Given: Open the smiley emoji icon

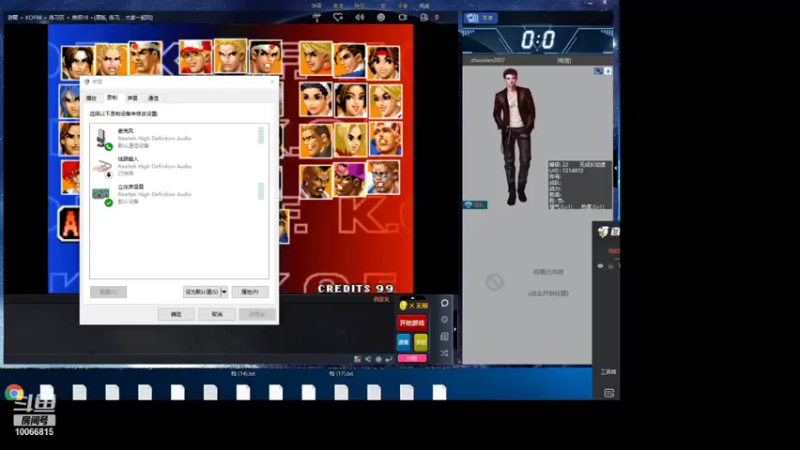Looking at the screenshot, I should pos(381,17).
